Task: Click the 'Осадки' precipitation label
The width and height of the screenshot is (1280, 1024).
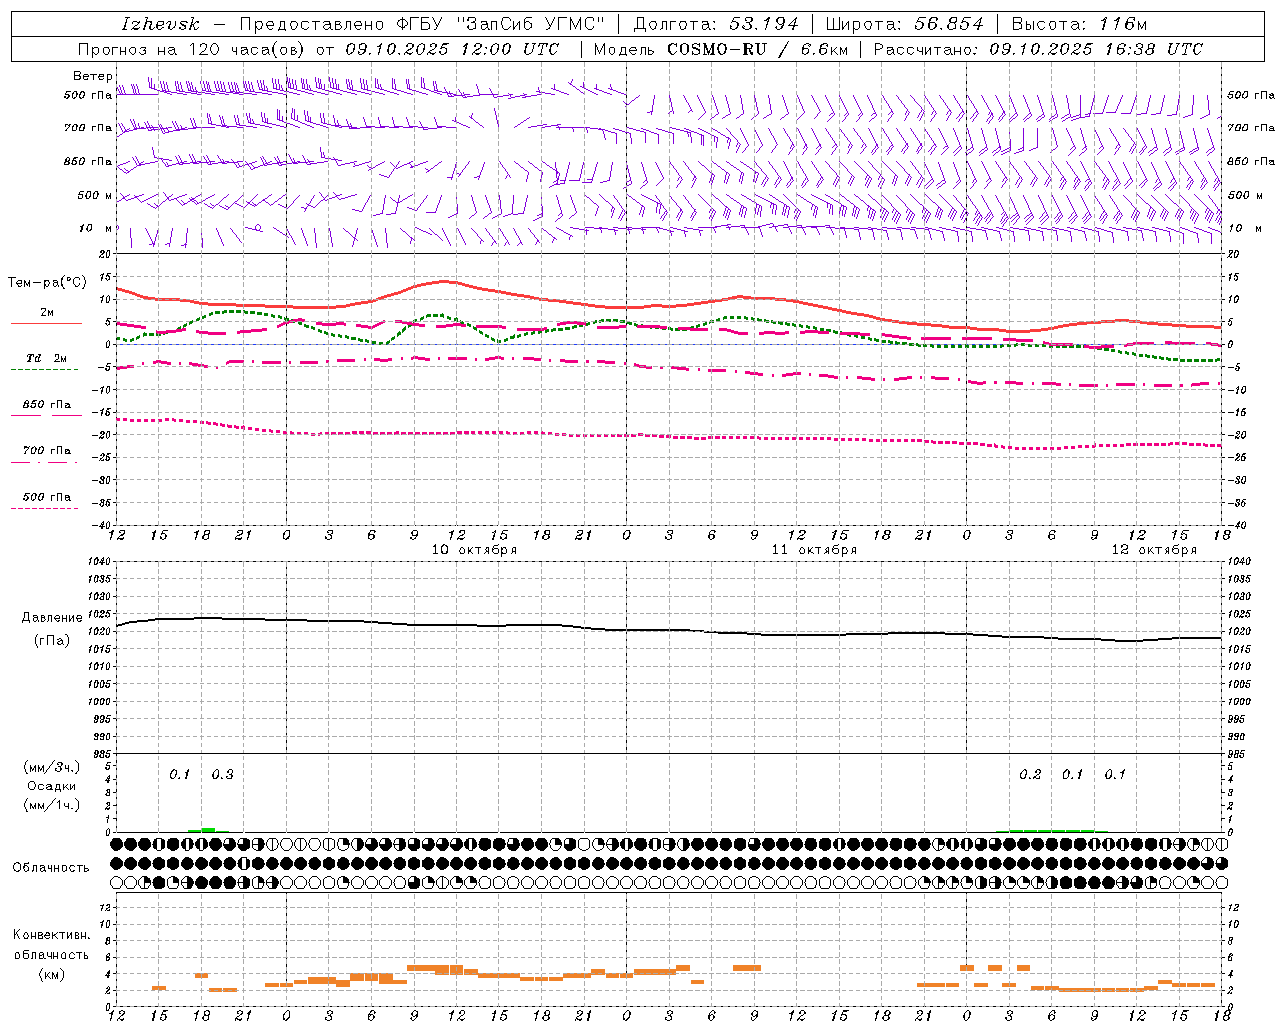Action: (x=52, y=786)
